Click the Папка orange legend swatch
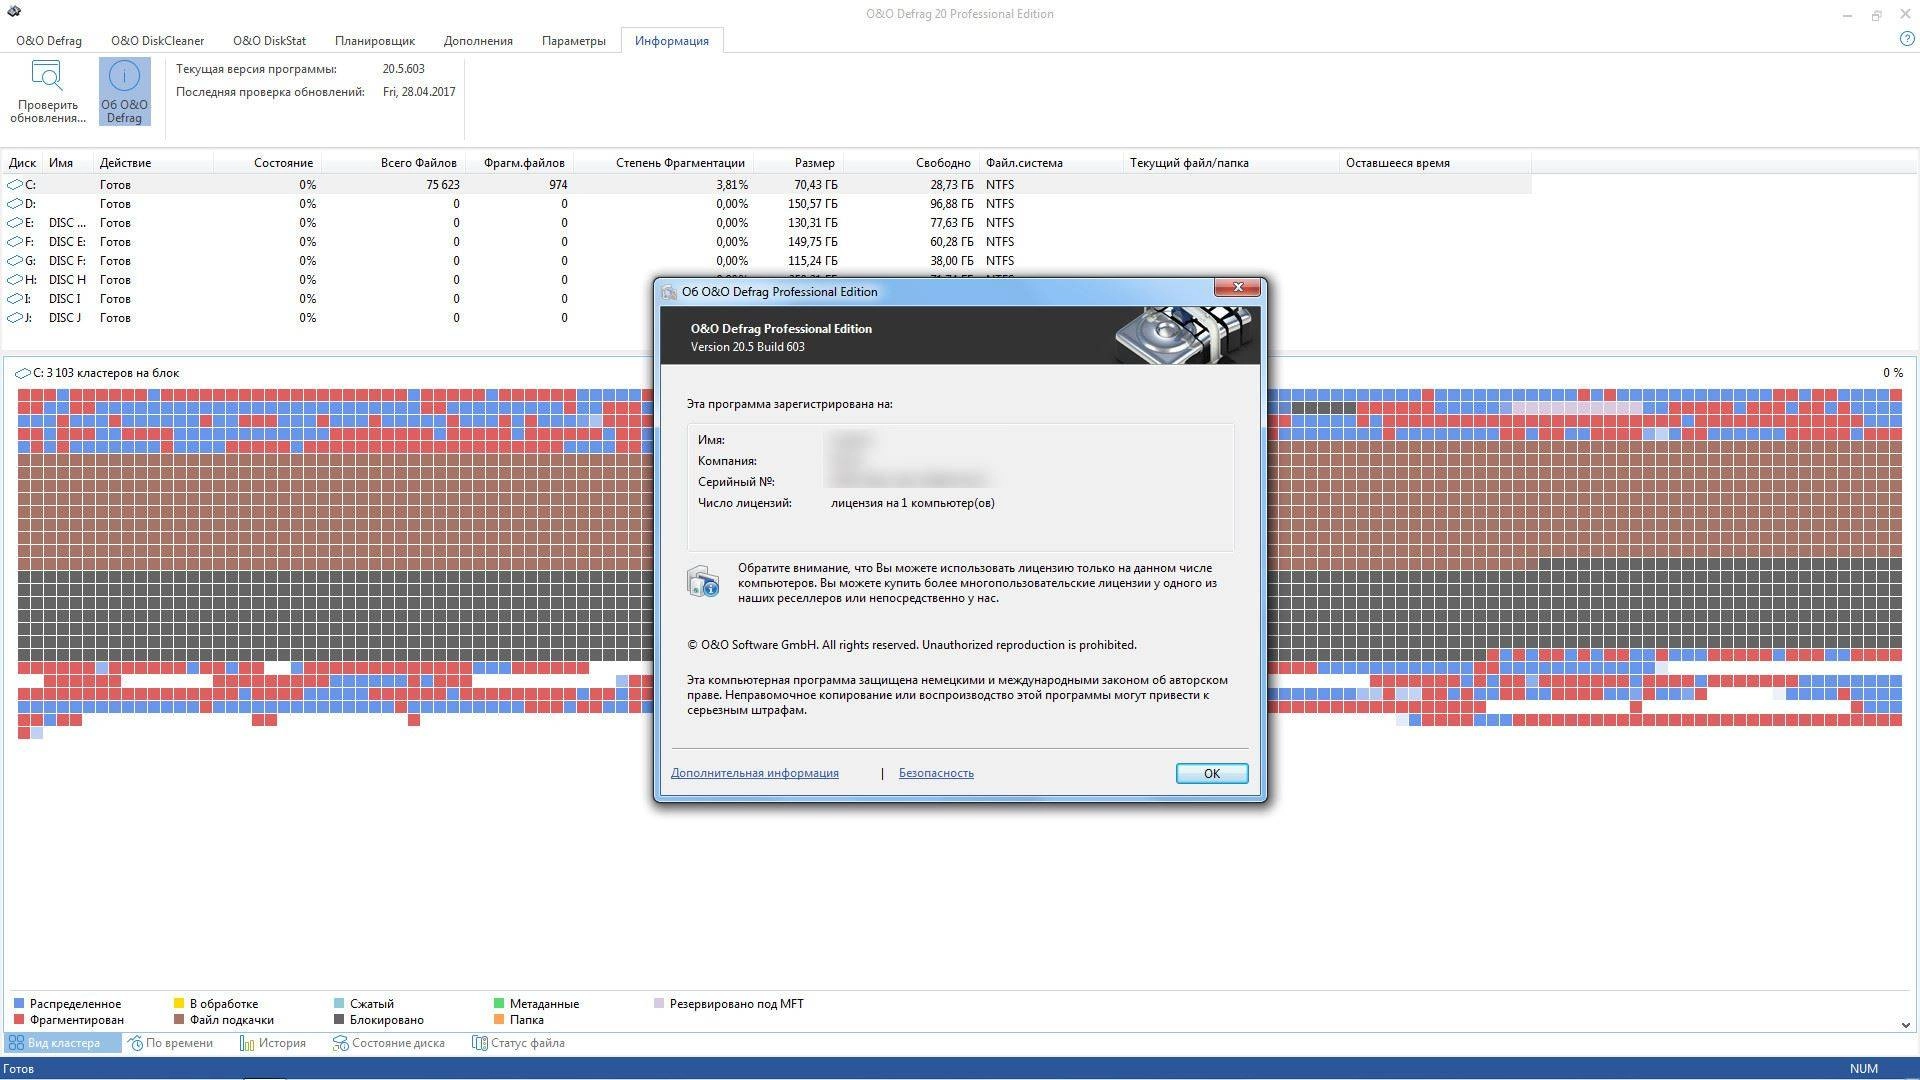1920x1080 pixels. pos(499,1020)
